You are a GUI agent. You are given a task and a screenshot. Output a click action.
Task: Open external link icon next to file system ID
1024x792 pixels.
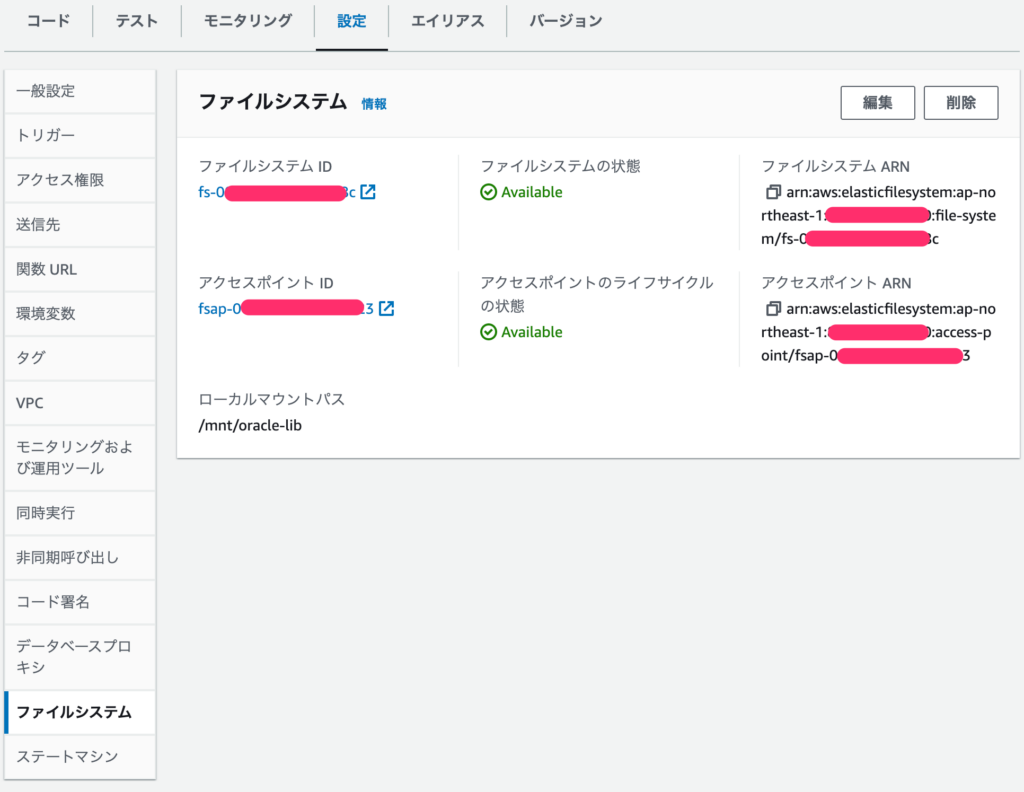tap(368, 192)
